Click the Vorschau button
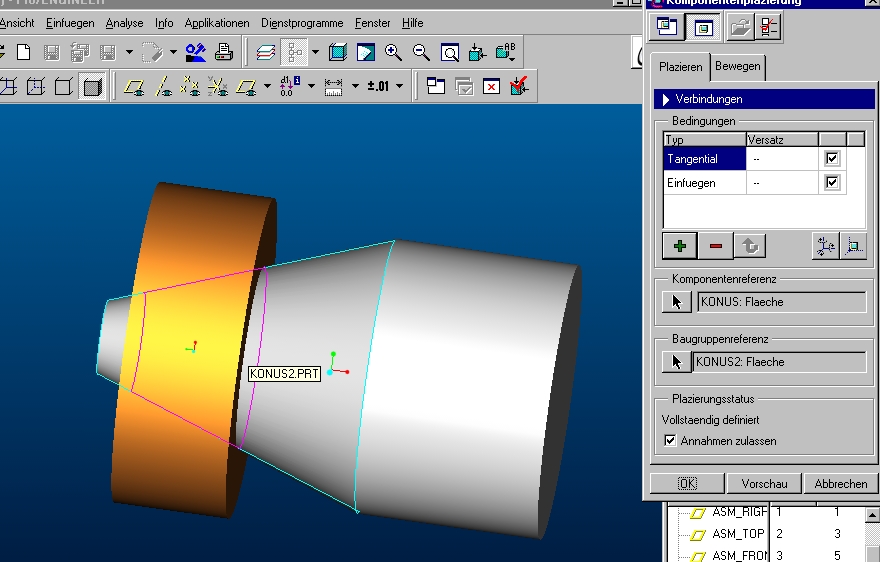The image size is (880, 562). click(x=764, y=484)
